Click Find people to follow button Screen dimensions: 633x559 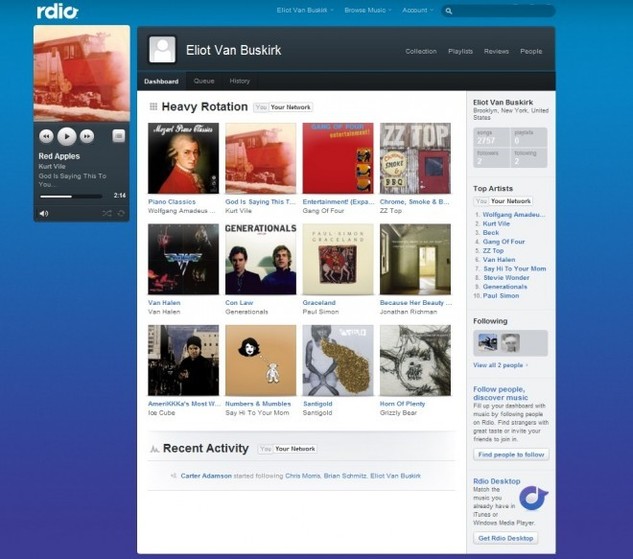510,454
